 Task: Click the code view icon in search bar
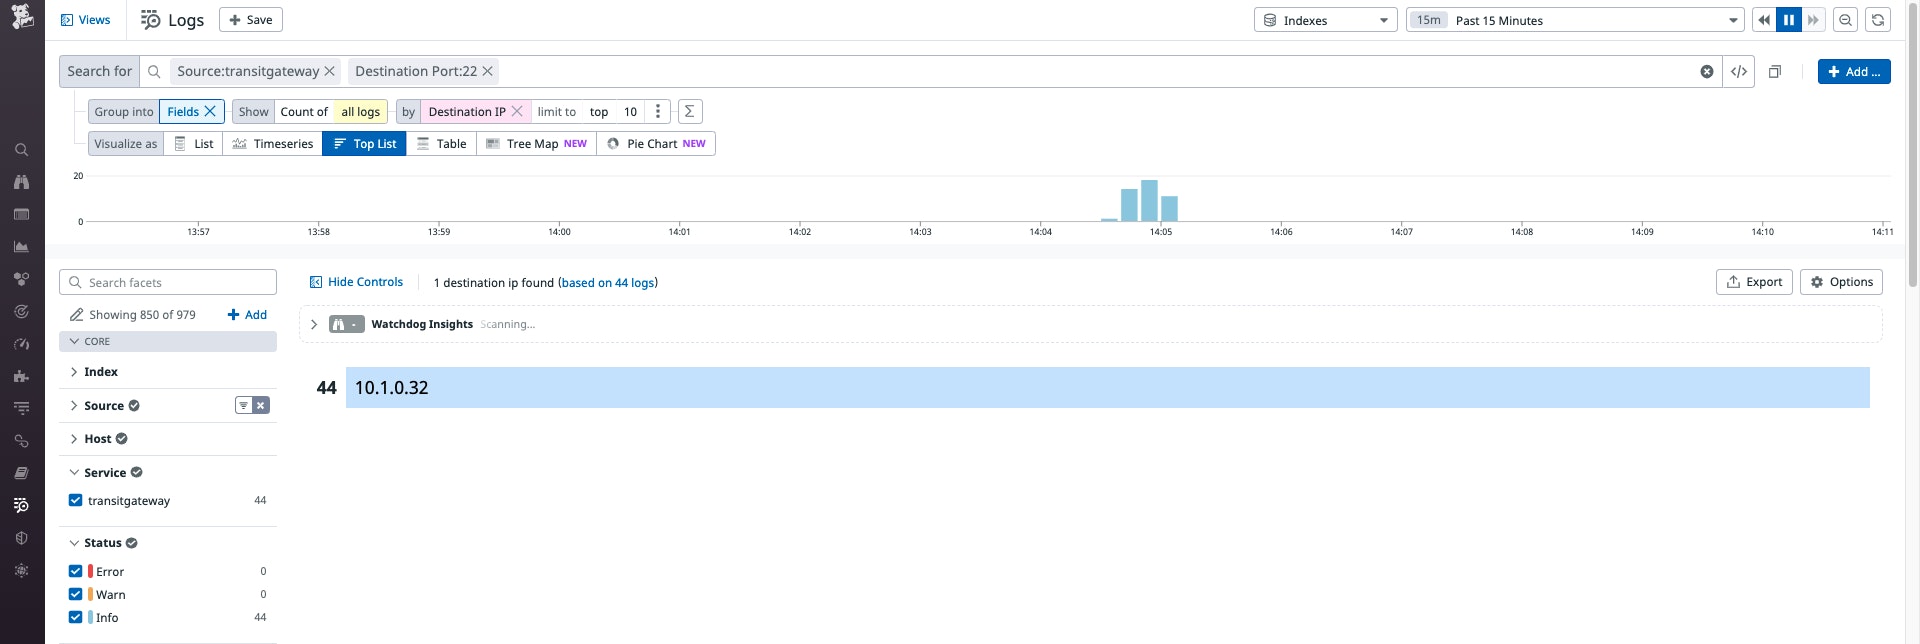[x=1739, y=71]
